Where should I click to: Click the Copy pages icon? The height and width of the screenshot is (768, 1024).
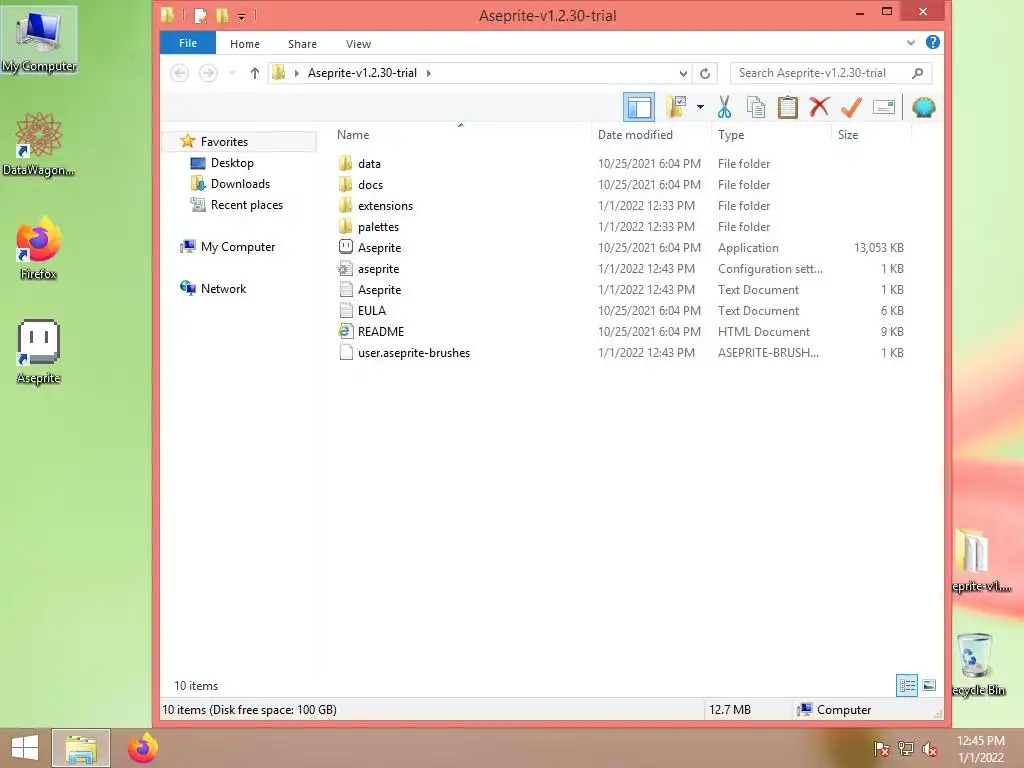tap(756, 107)
